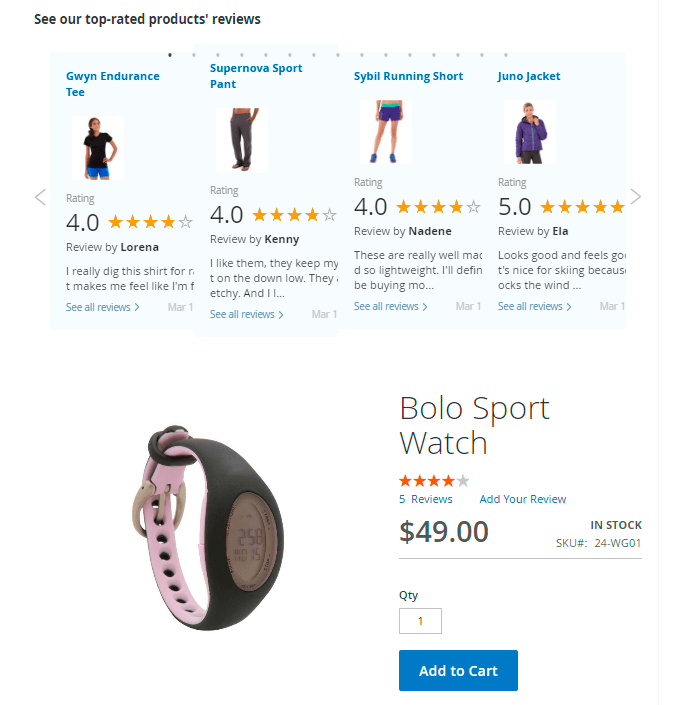Open the Gwyn Endurance Tee product link
Viewport: 685px width, 705px height.
click(x=113, y=84)
